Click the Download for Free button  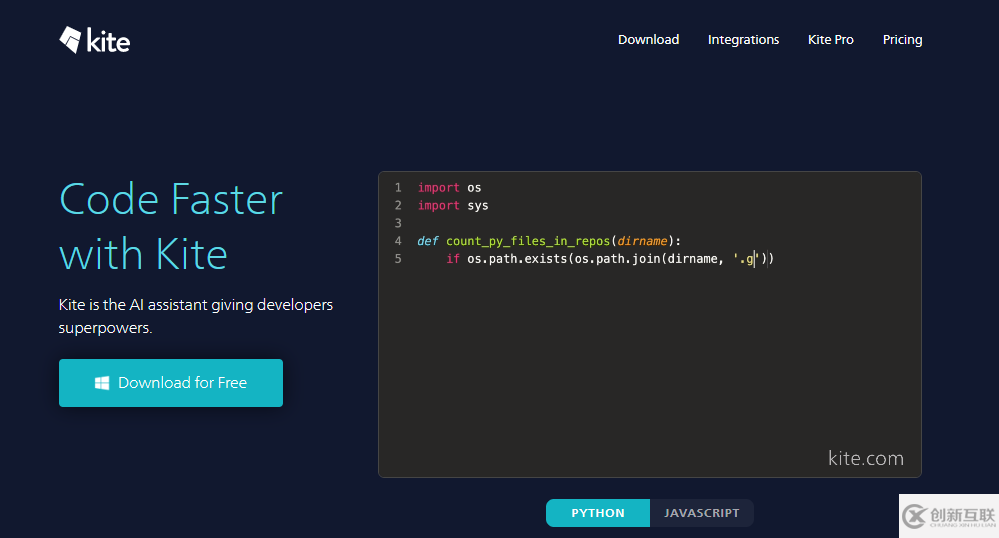(171, 382)
